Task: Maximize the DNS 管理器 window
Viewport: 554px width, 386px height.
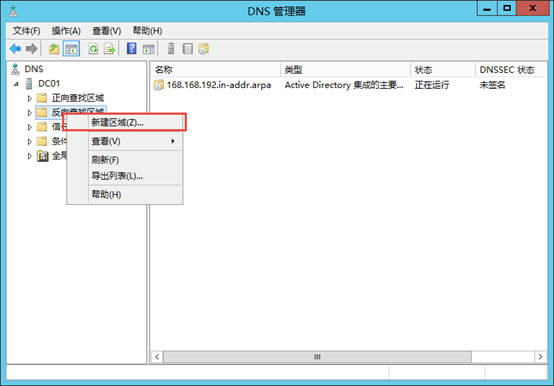Action: point(507,8)
